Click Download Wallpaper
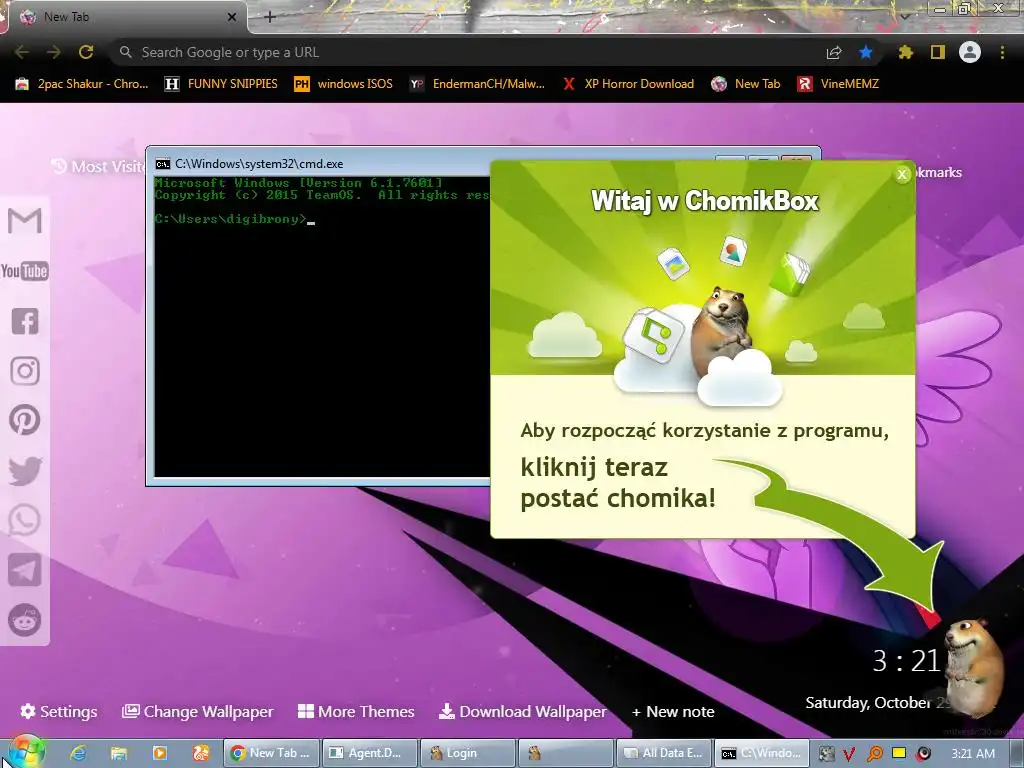This screenshot has width=1024, height=768. click(522, 711)
